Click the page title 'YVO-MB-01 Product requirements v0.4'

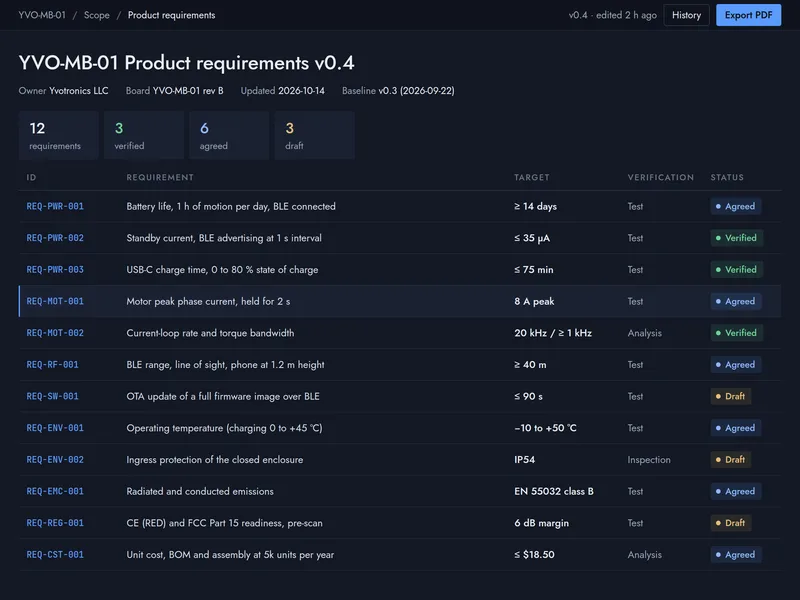click(186, 63)
